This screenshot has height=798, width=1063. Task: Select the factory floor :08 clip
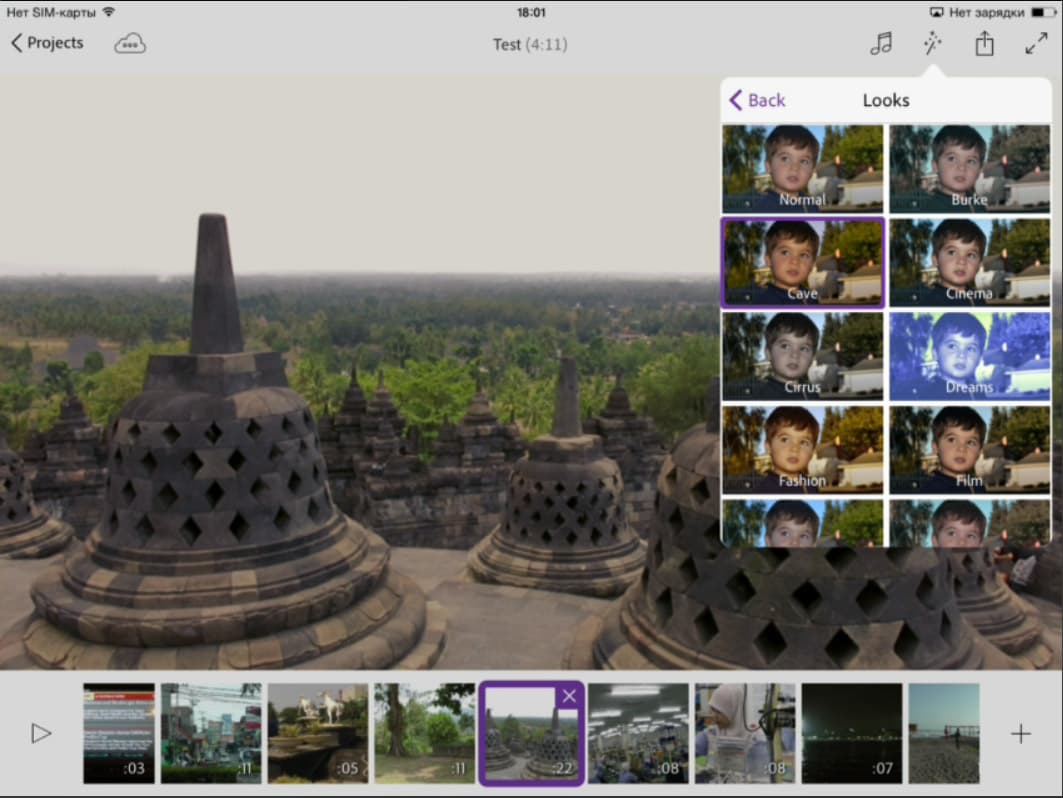point(638,733)
